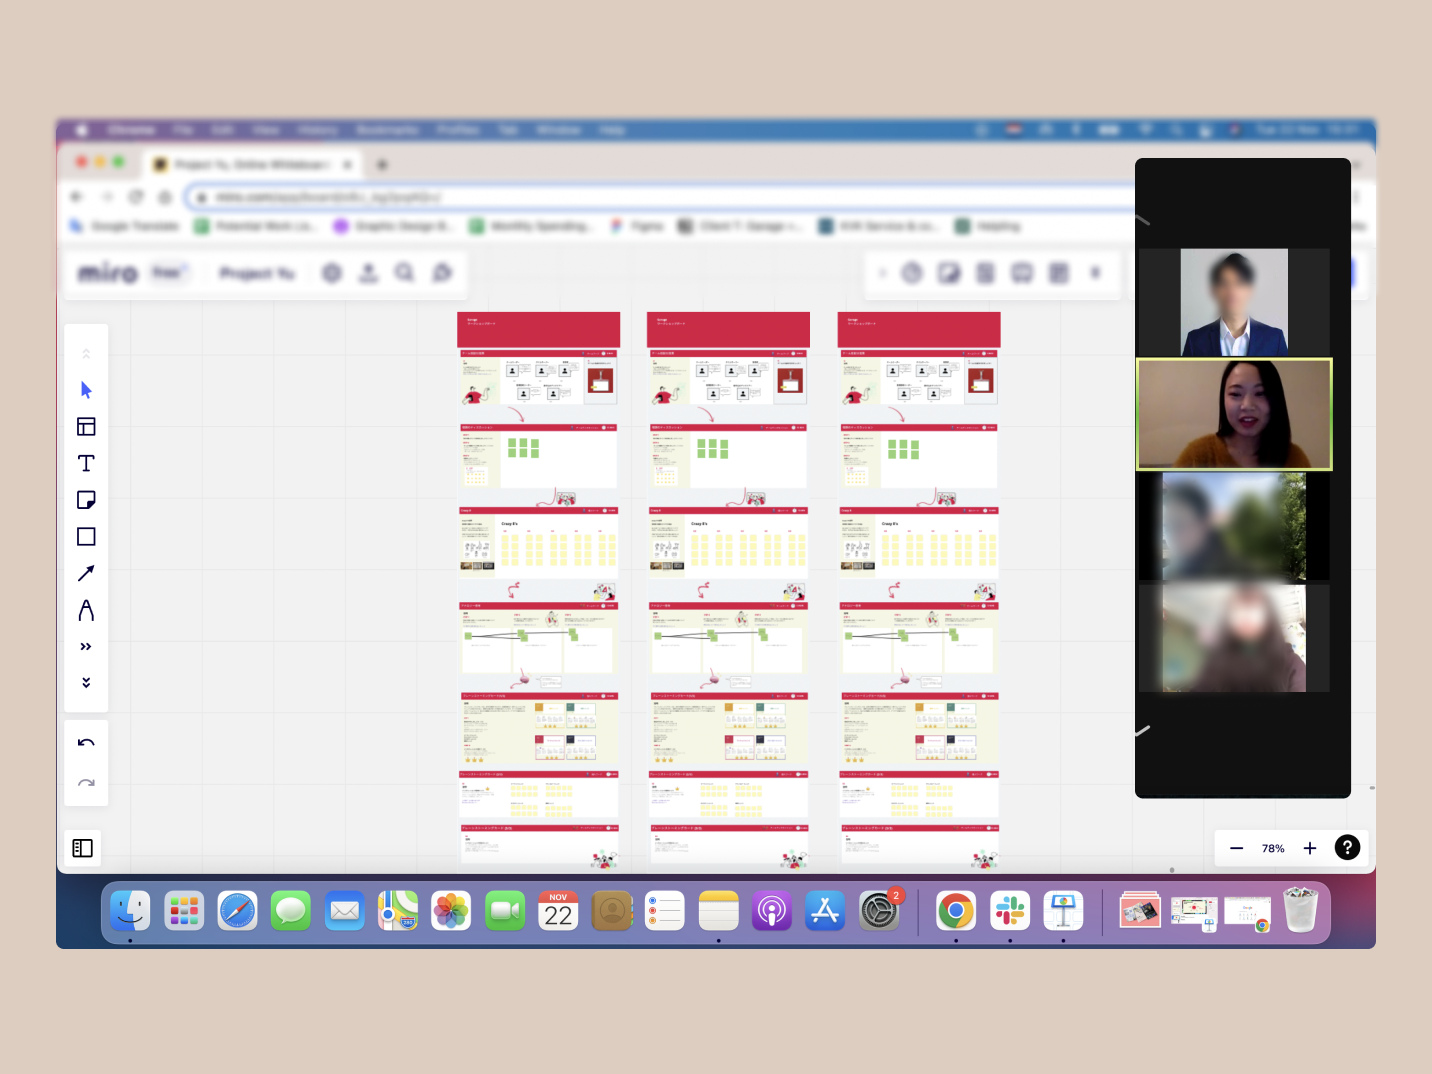Open board settings gear next to Project Yu
The width and height of the screenshot is (1432, 1074).
tap(332, 273)
